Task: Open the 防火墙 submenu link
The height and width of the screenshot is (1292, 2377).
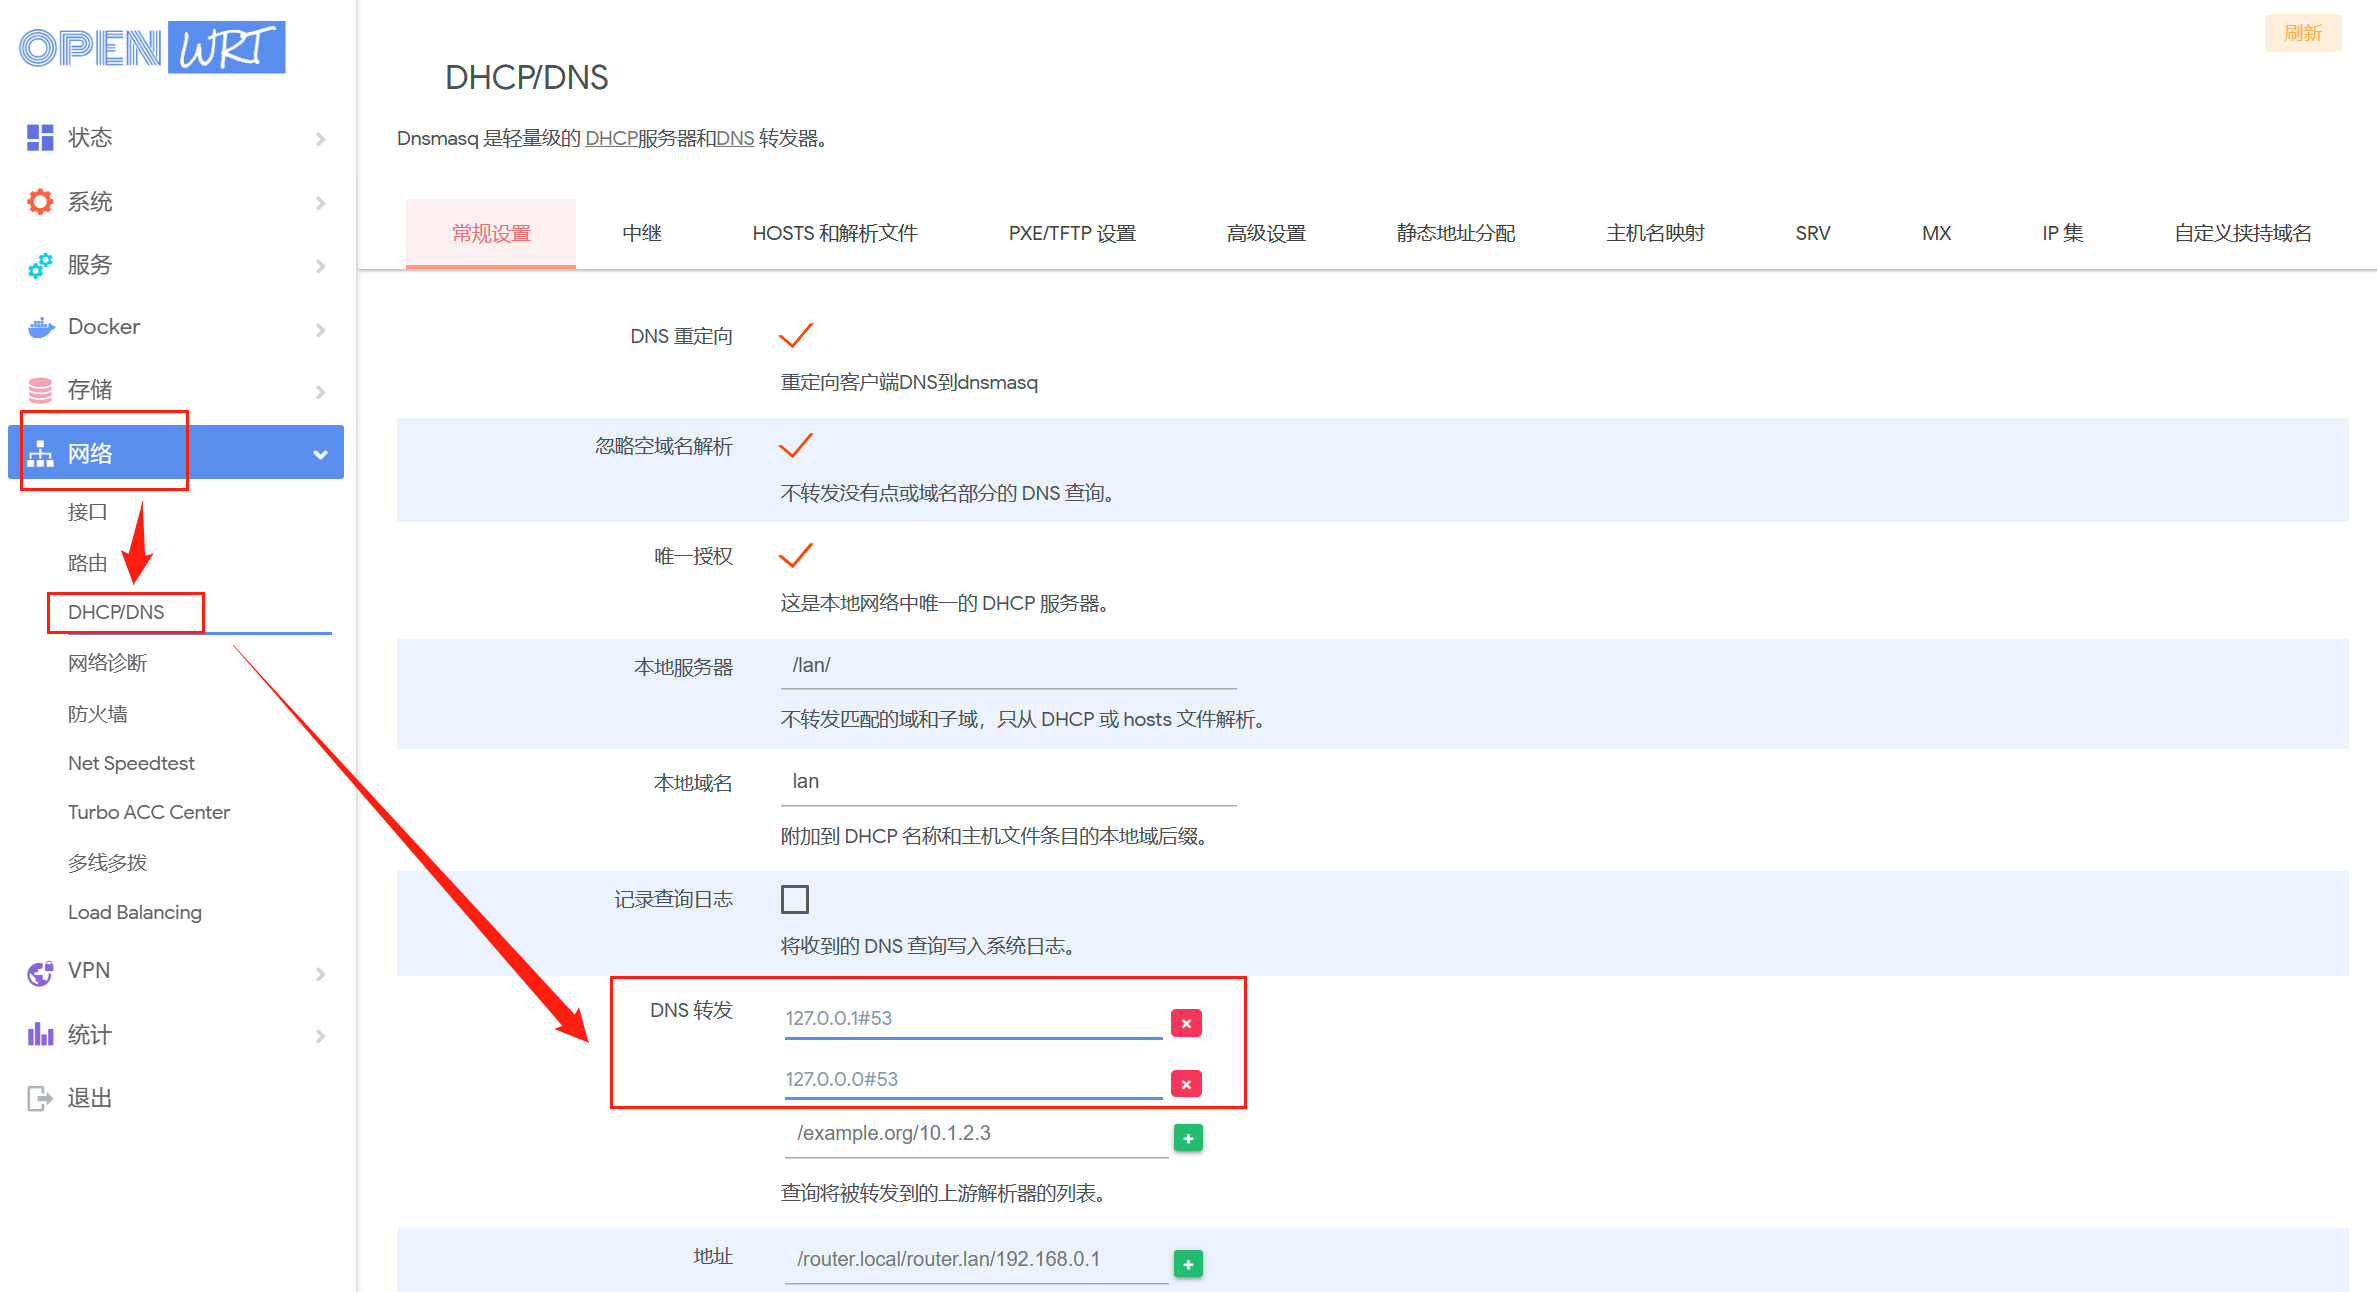Action: tap(98, 714)
